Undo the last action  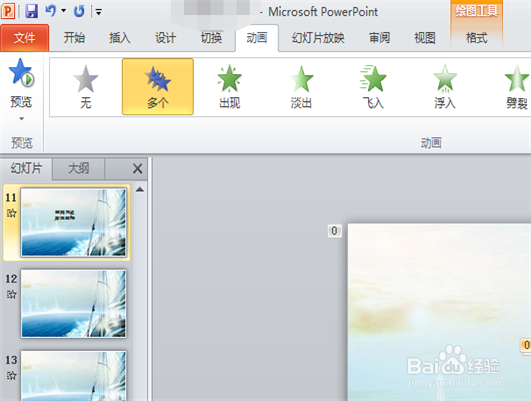[50, 11]
